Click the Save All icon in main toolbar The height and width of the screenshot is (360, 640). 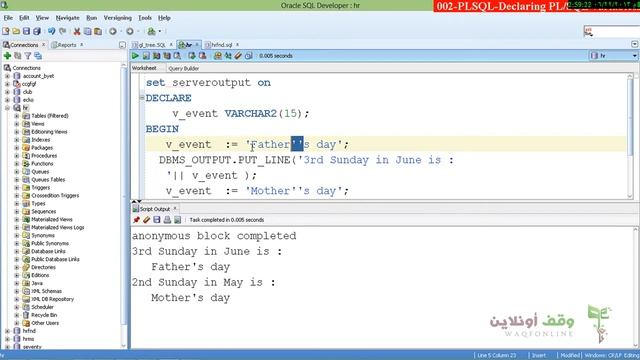click(x=37, y=31)
